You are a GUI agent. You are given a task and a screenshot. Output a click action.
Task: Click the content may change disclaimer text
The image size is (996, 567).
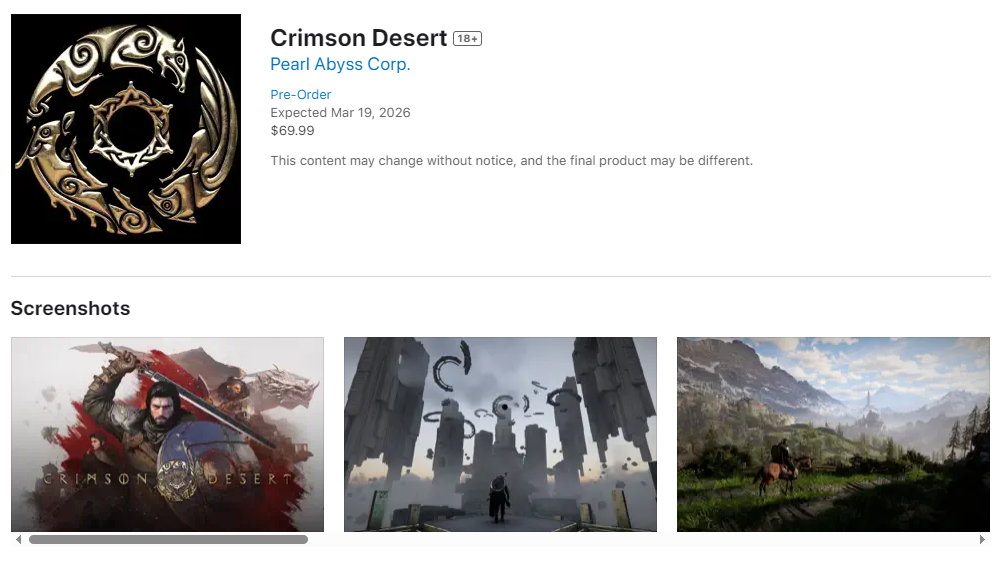coord(511,161)
